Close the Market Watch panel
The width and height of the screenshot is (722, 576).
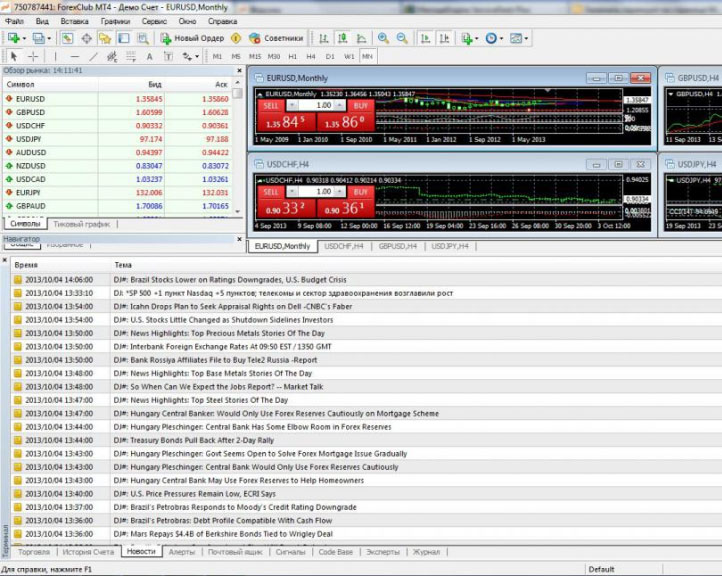tap(239, 70)
